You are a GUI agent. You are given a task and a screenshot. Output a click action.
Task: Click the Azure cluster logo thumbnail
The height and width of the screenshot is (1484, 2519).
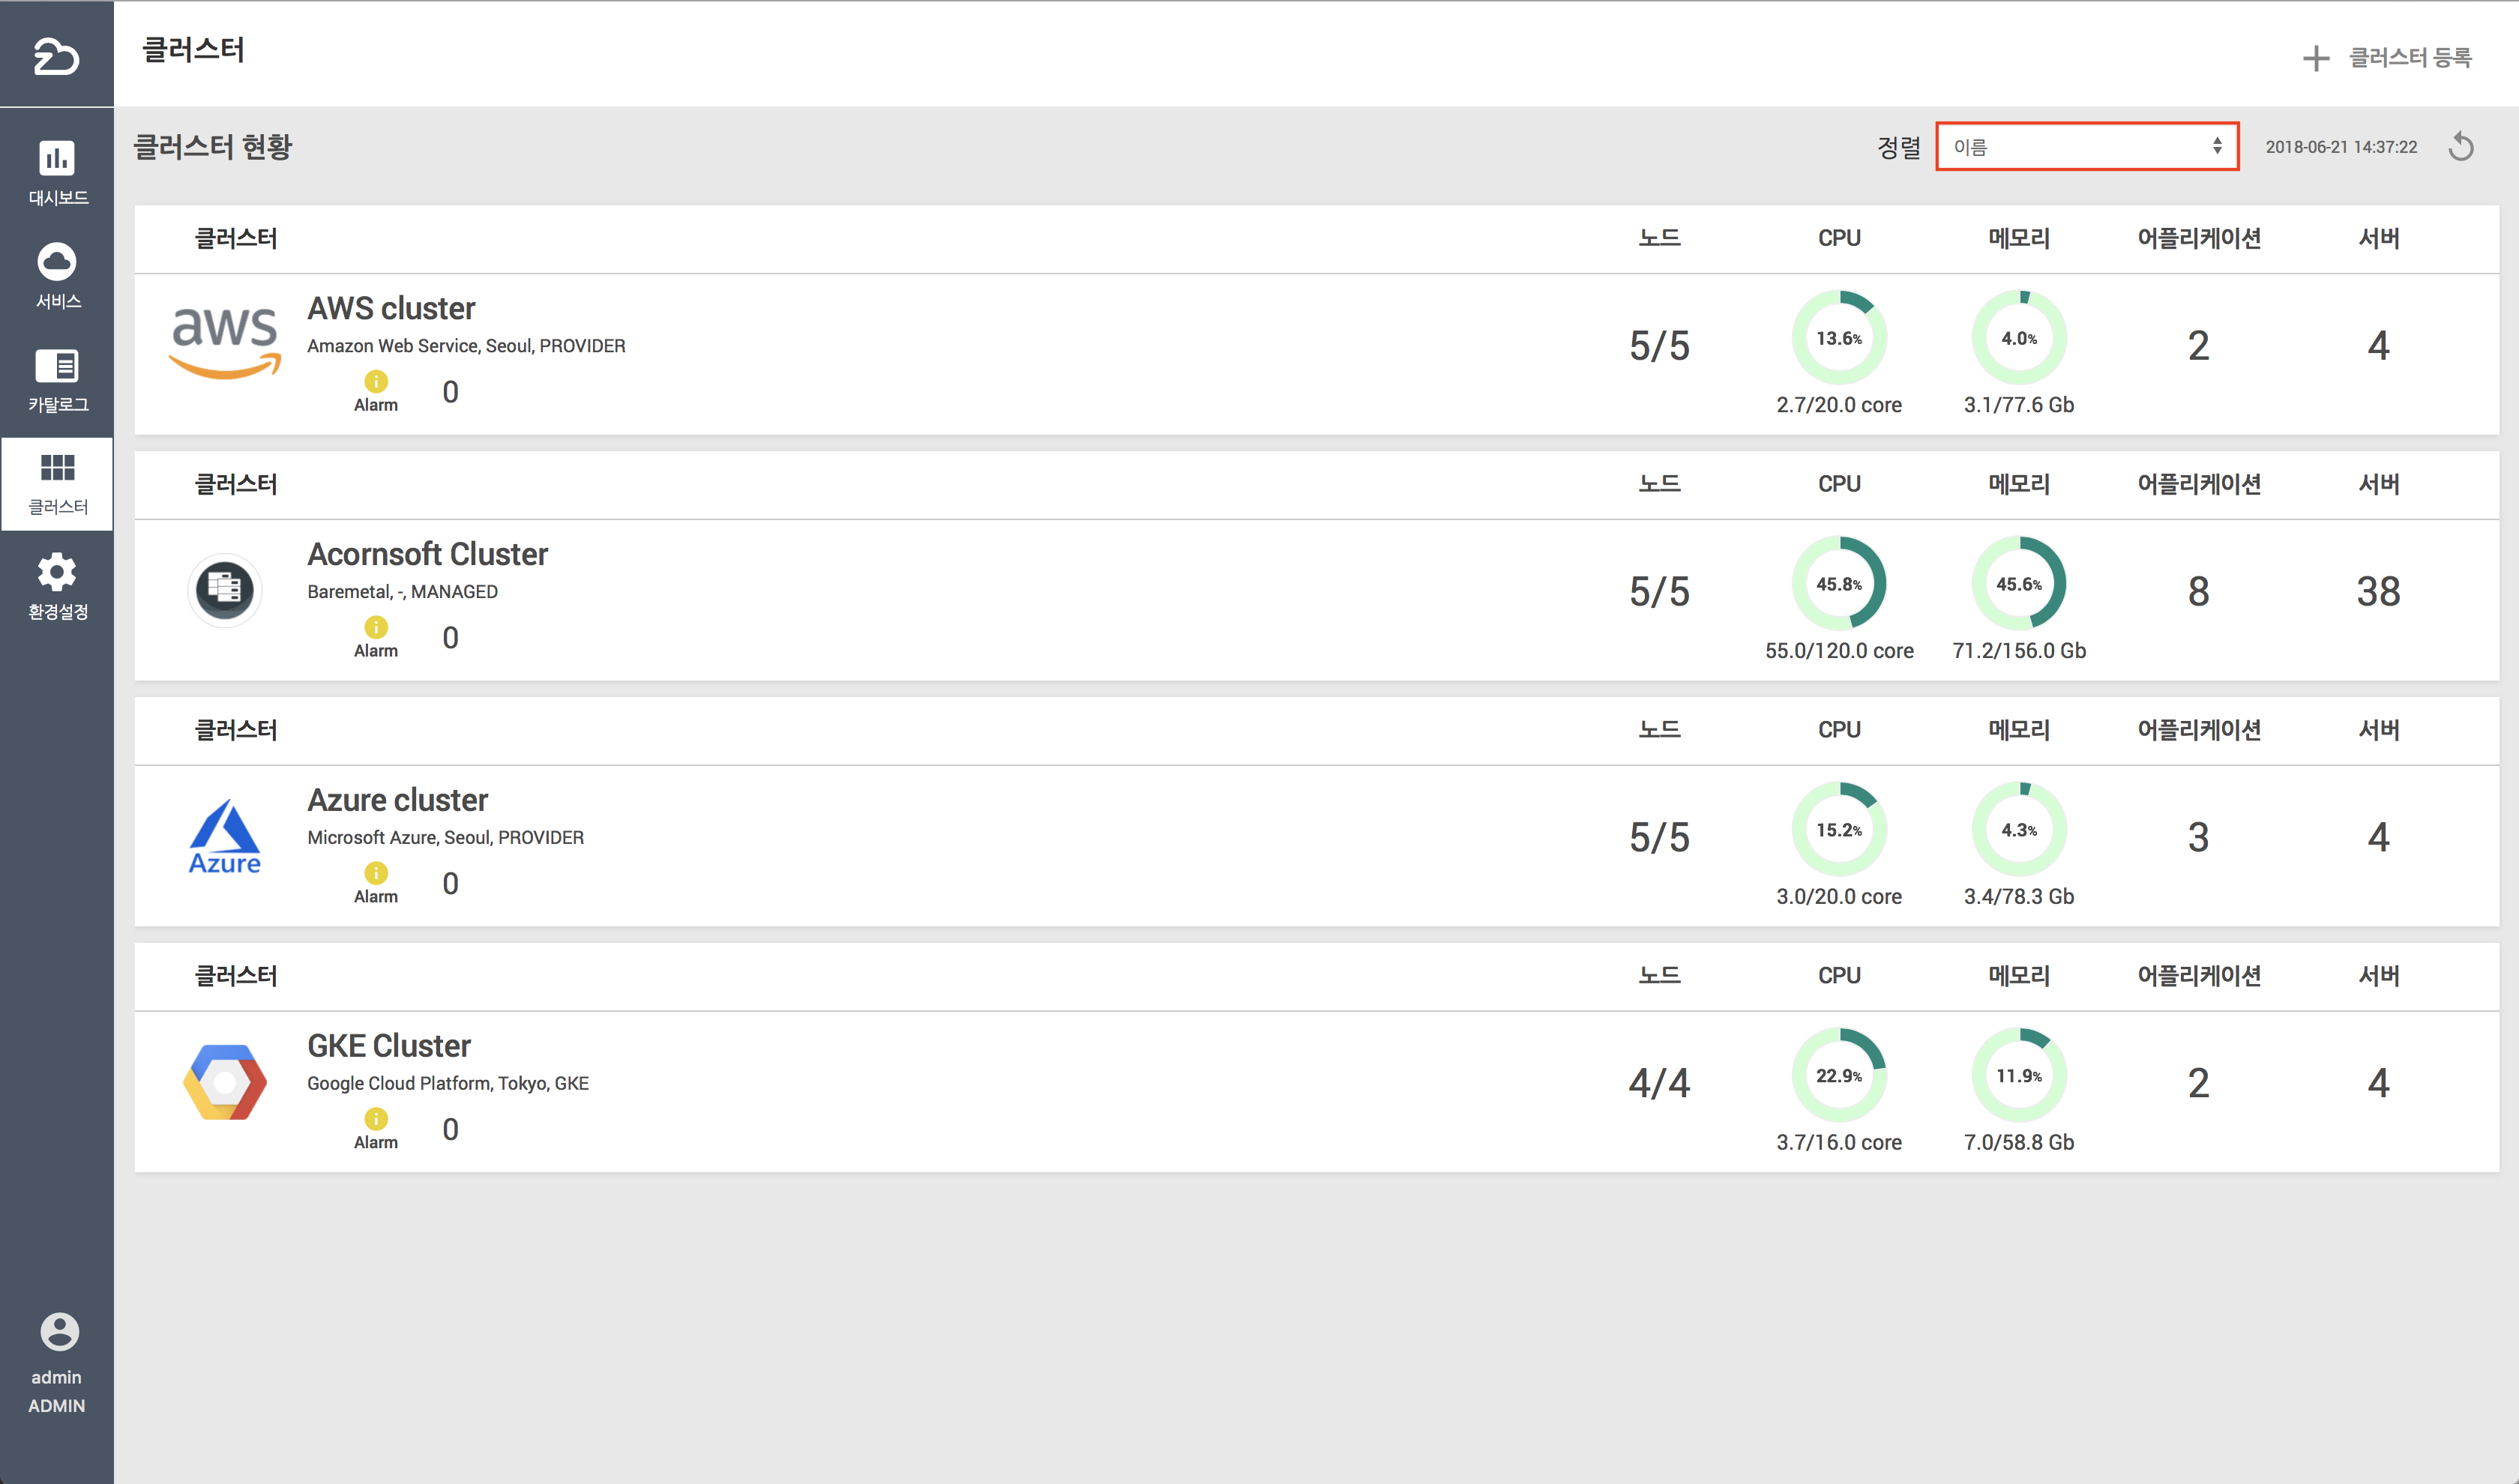click(225, 837)
